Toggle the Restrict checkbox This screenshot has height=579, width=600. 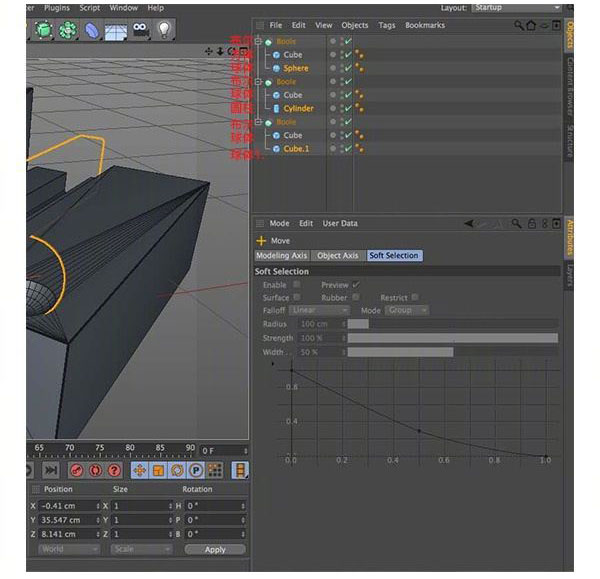tap(415, 297)
